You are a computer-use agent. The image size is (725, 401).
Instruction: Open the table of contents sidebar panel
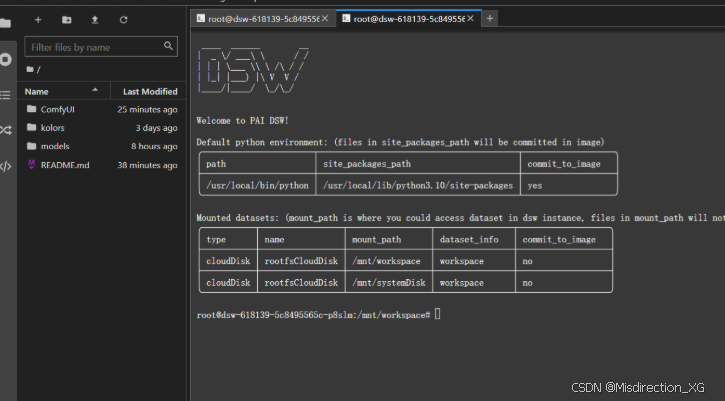[x=5, y=95]
